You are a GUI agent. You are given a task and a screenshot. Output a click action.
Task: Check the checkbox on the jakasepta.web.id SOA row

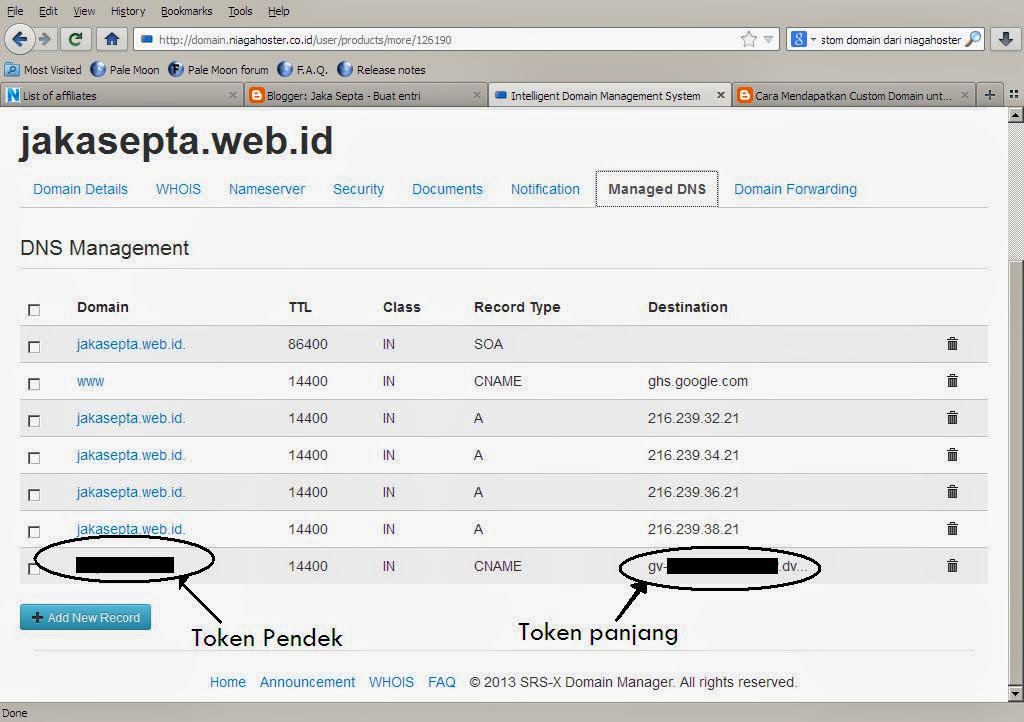point(34,345)
